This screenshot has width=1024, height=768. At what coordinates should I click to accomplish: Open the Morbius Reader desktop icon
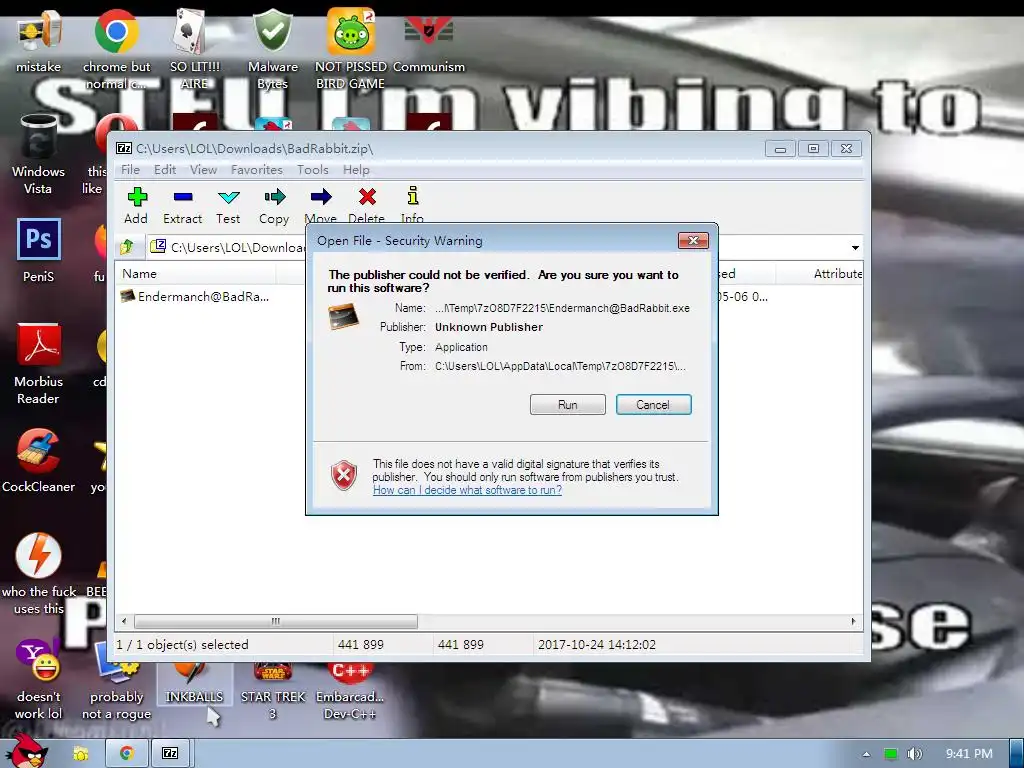point(39,364)
